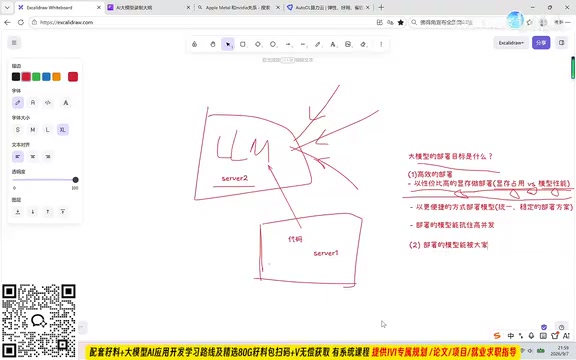Screen dimensions: 576x360
Task: Select the Diamond tool
Action: tap(258, 44)
